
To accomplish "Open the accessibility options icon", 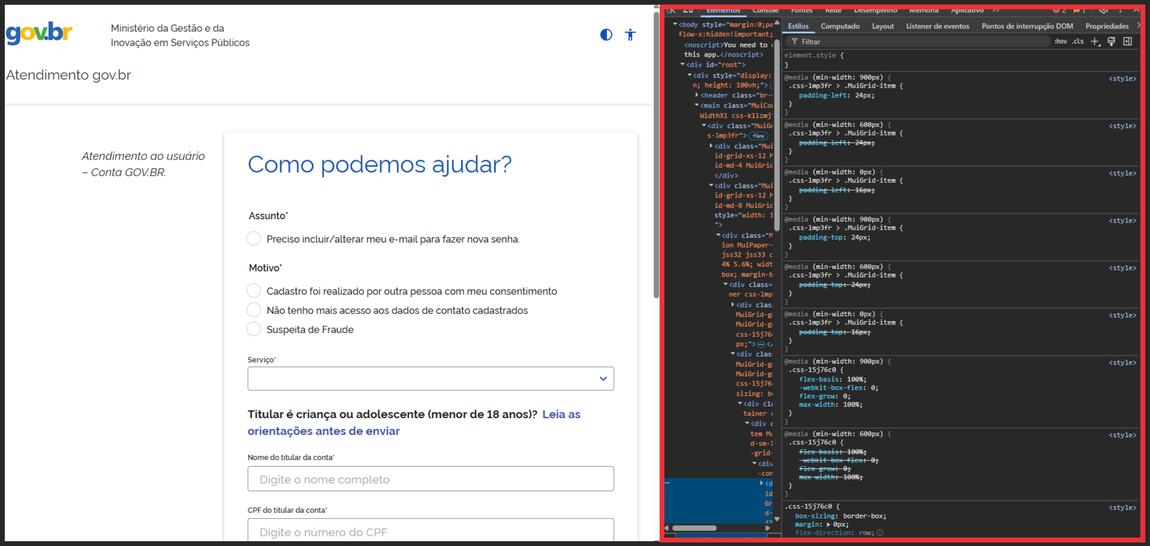I will (x=630, y=34).
